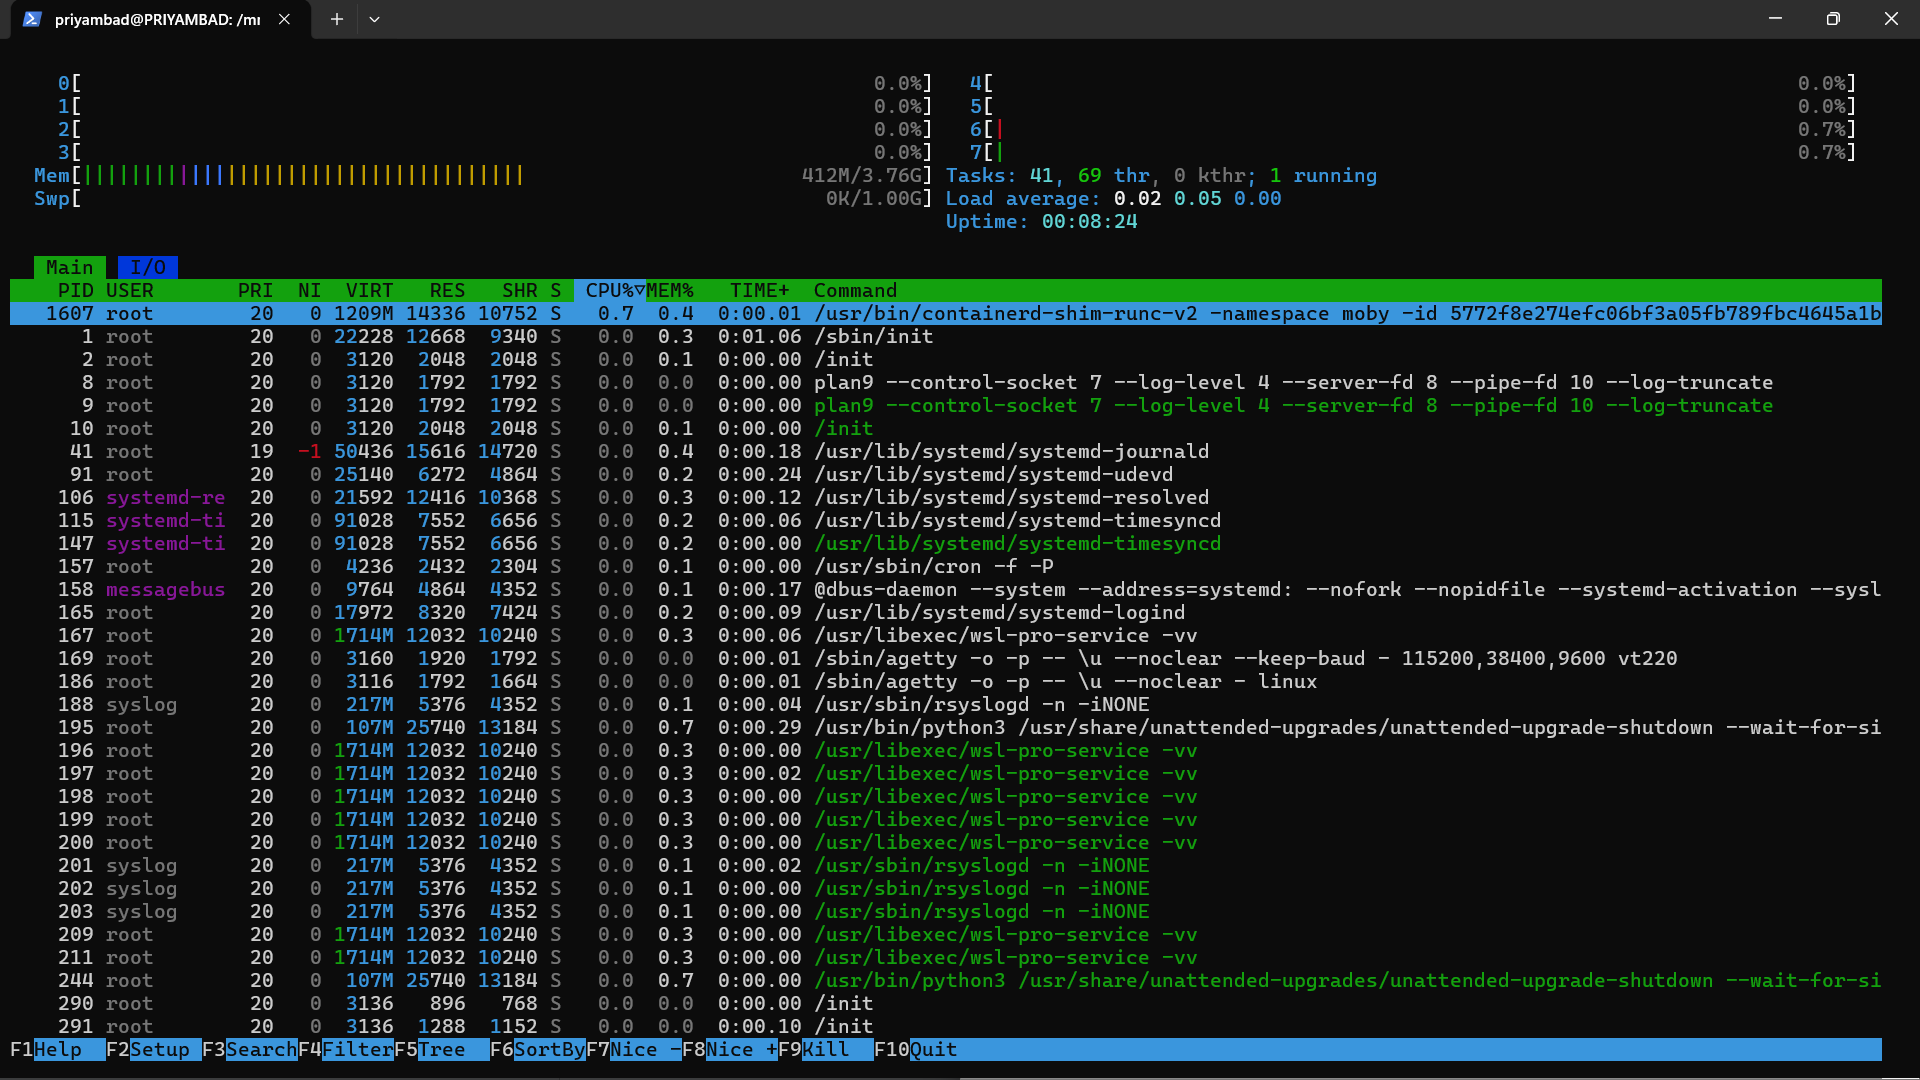Expand the terminal profiles dropdown chevron
This screenshot has height=1080, width=1920.
pos(374,19)
